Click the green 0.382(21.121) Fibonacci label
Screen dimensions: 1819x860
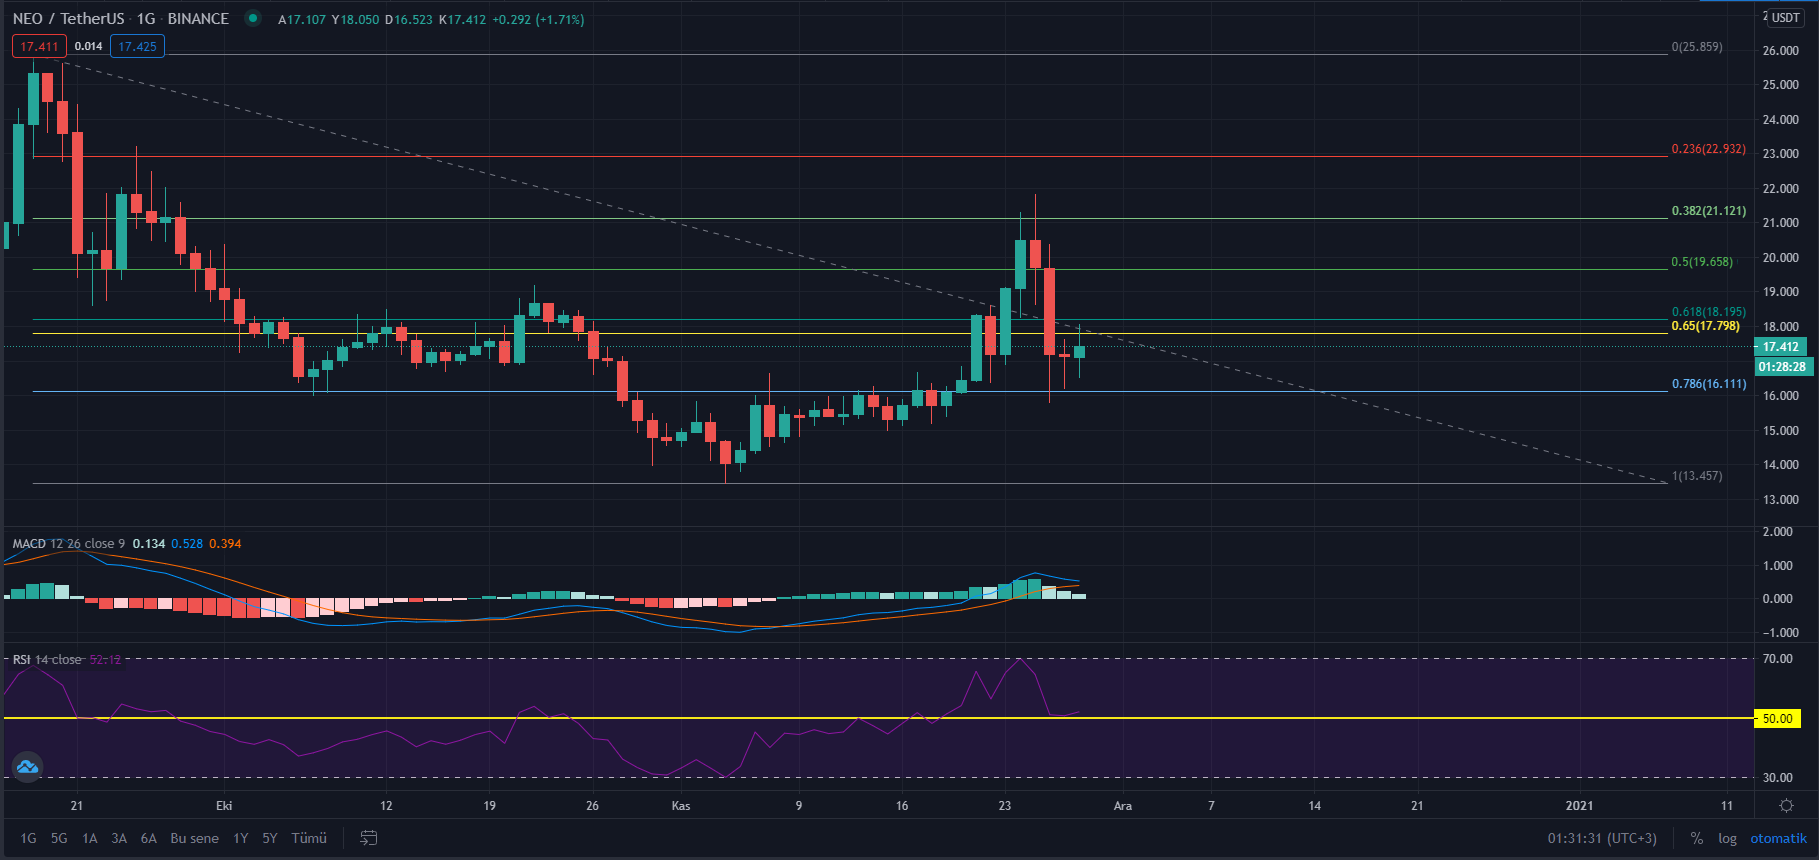click(1708, 211)
